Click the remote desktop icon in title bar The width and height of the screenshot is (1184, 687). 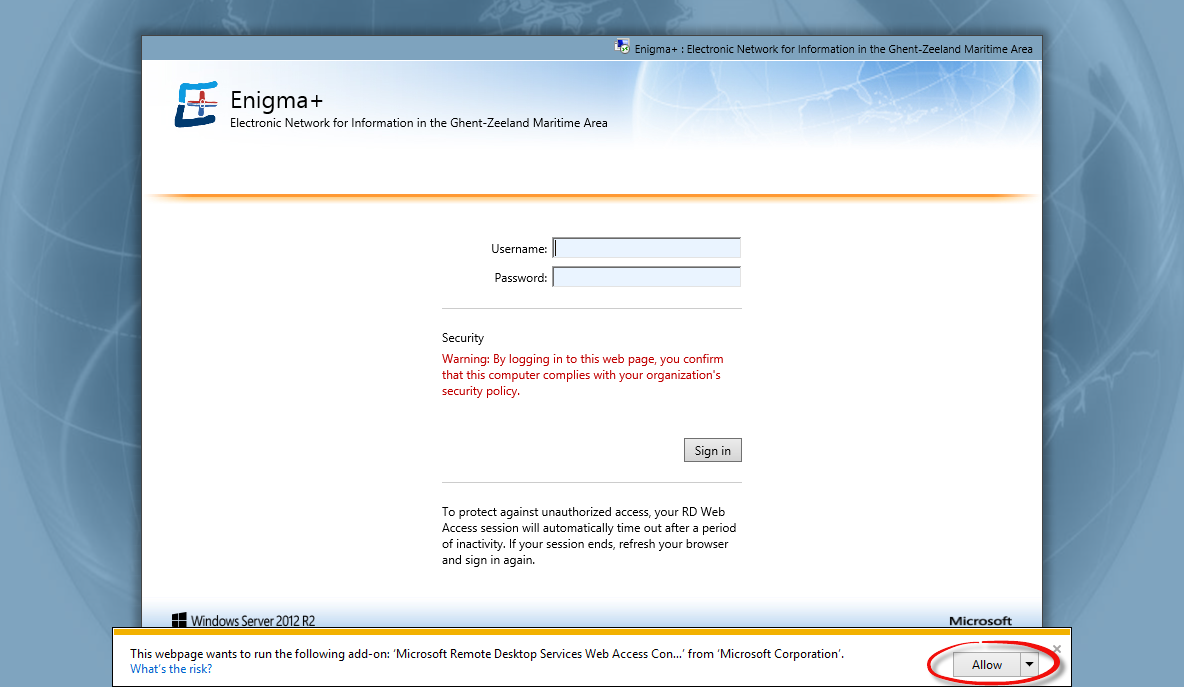click(622, 48)
